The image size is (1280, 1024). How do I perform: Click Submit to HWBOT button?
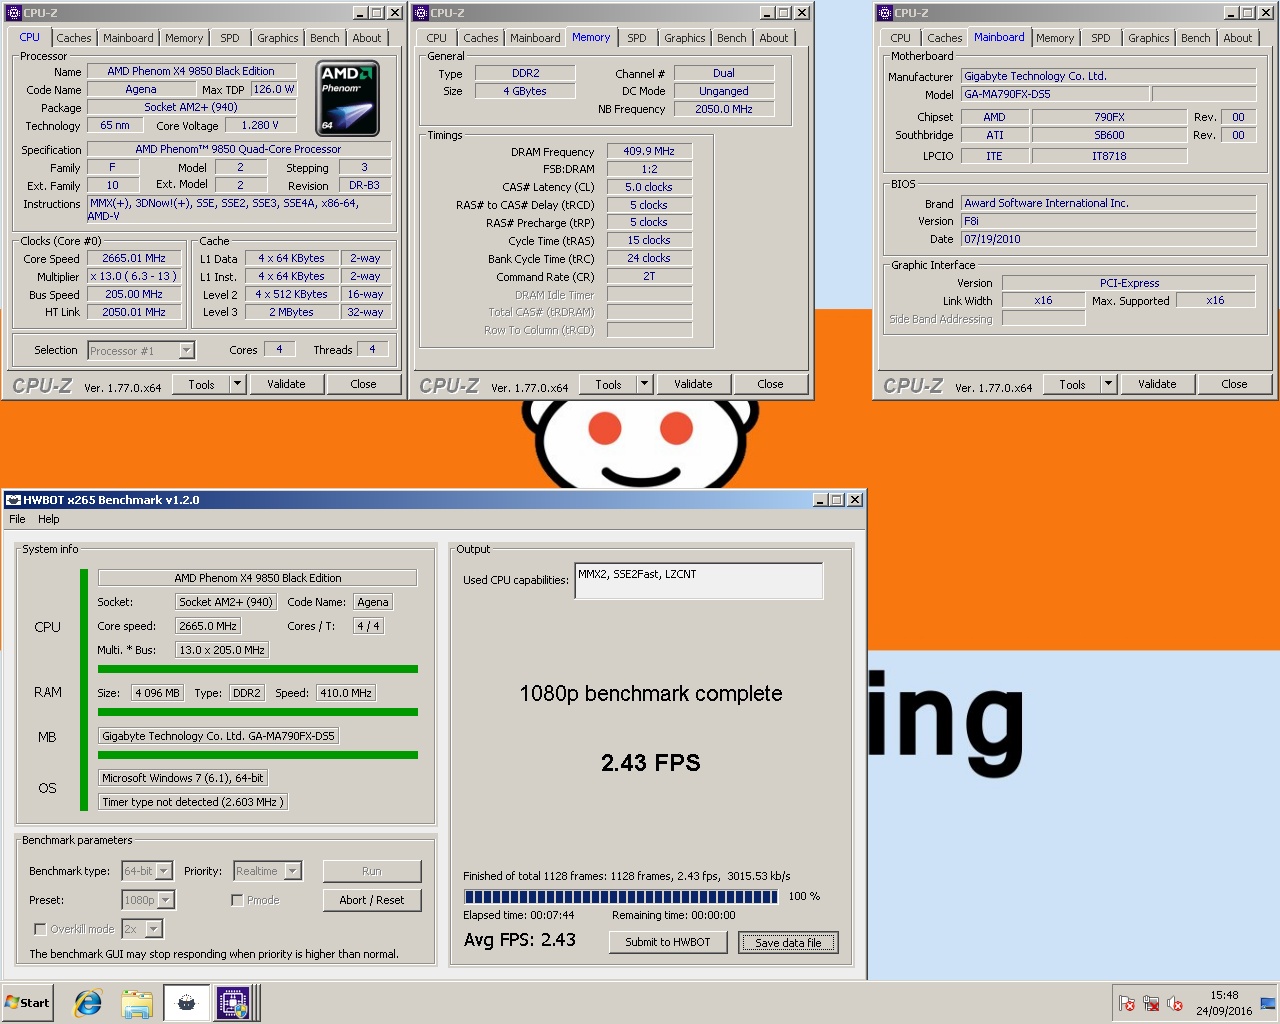tap(668, 942)
